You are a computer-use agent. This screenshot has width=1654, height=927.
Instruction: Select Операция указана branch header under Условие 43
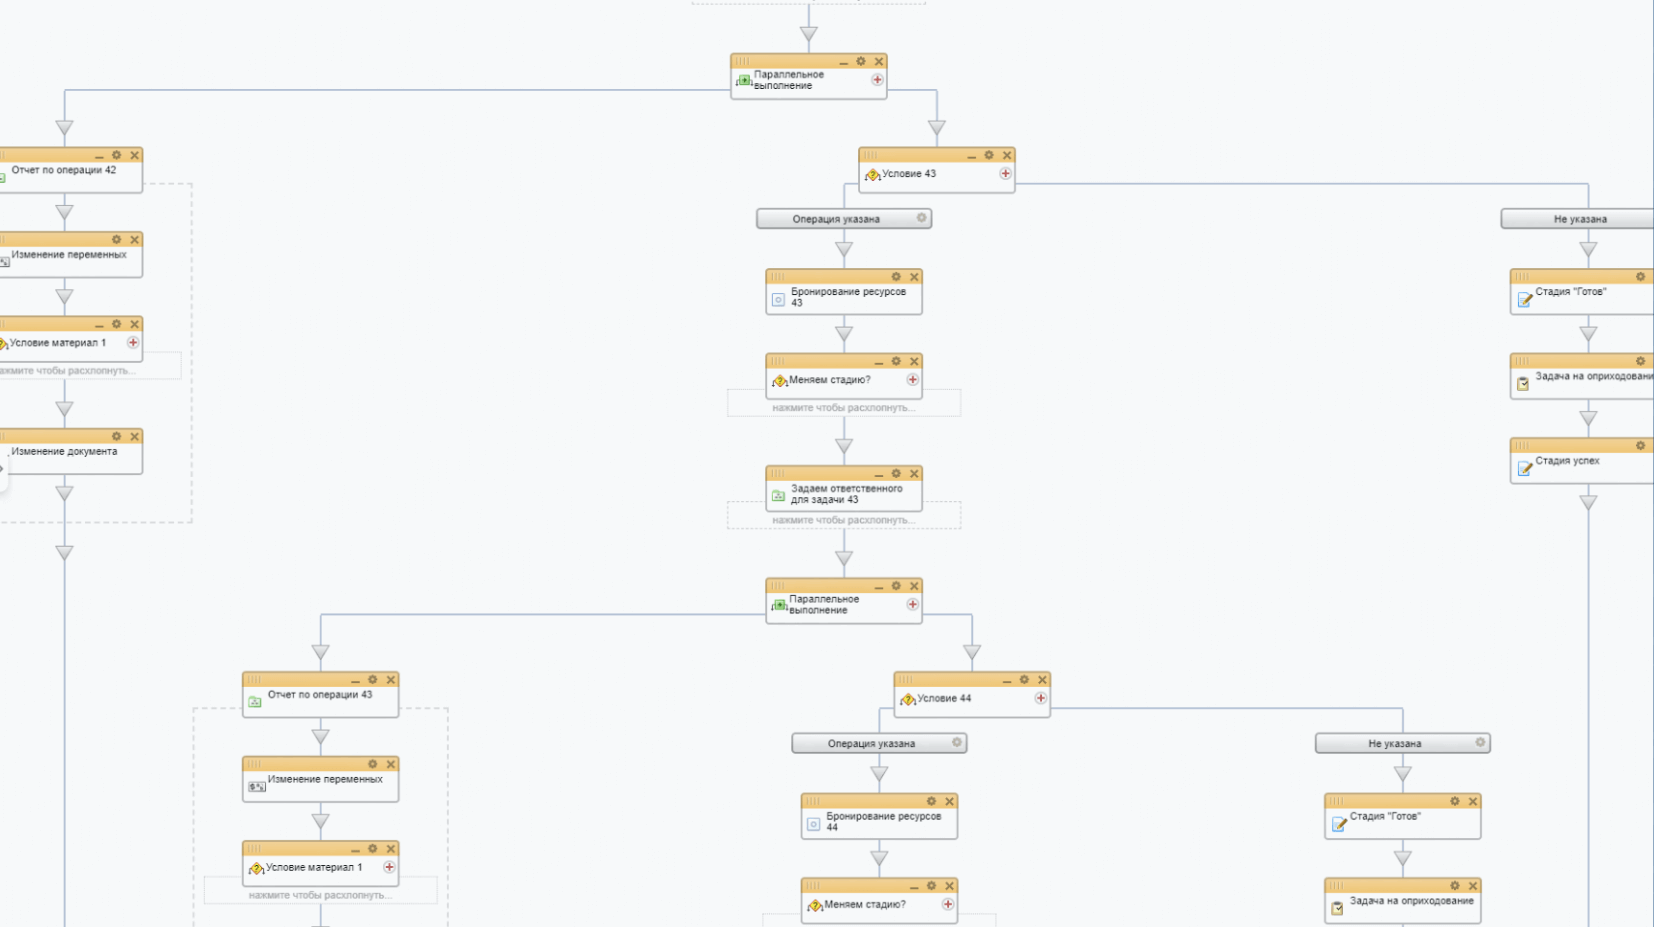tap(844, 219)
